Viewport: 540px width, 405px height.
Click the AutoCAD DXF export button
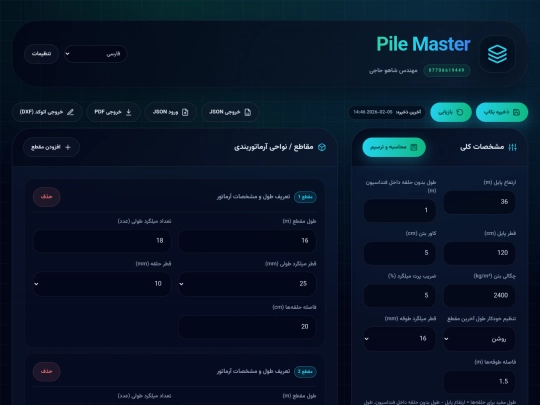click(47, 112)
